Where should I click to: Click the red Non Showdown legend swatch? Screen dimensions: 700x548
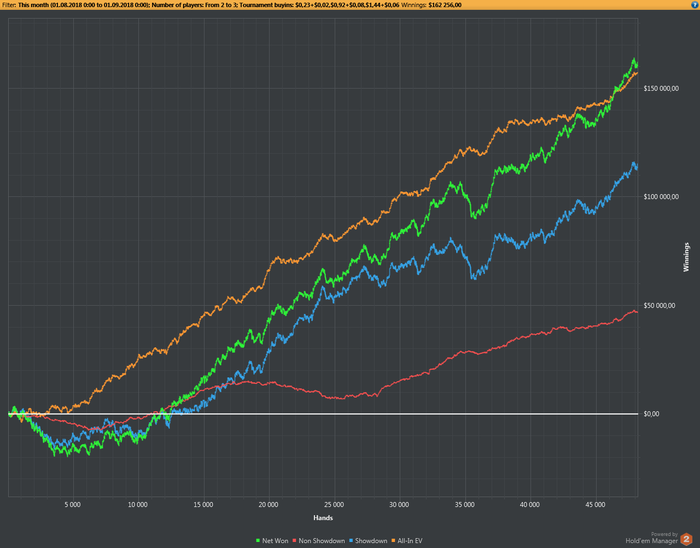(x=294, y=541)
